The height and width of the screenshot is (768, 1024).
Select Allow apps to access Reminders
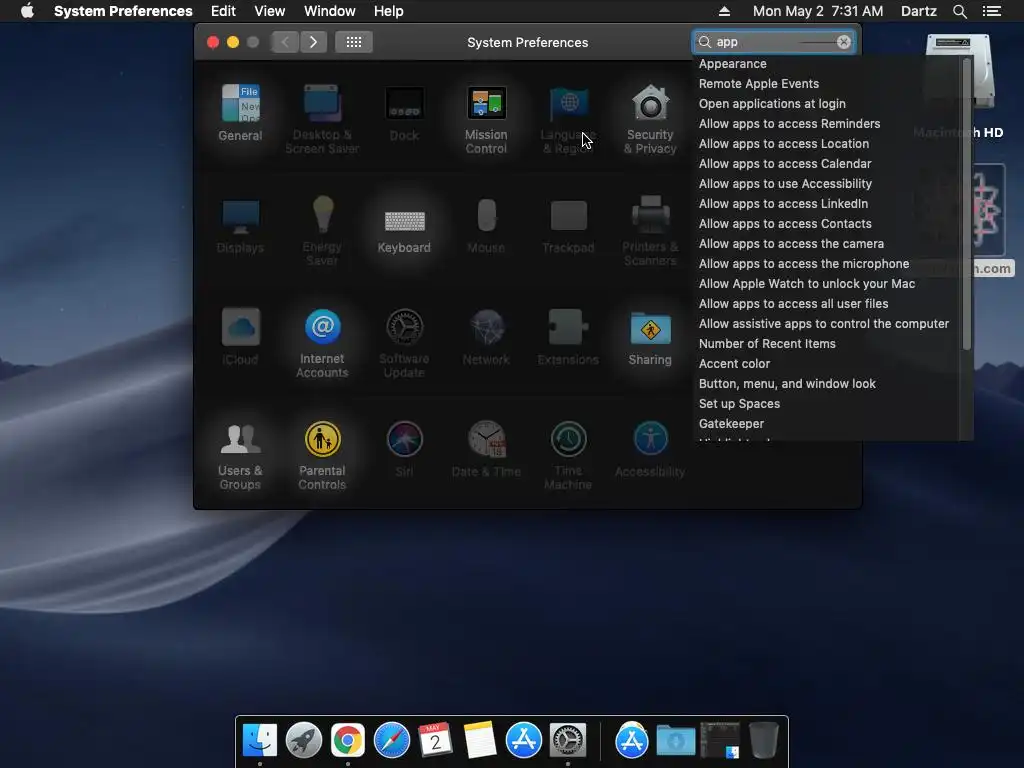tap(790, 123)
